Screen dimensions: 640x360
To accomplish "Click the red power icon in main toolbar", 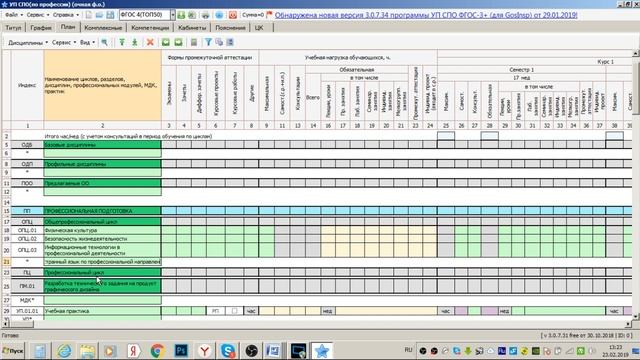I will (x=233, y=15).
